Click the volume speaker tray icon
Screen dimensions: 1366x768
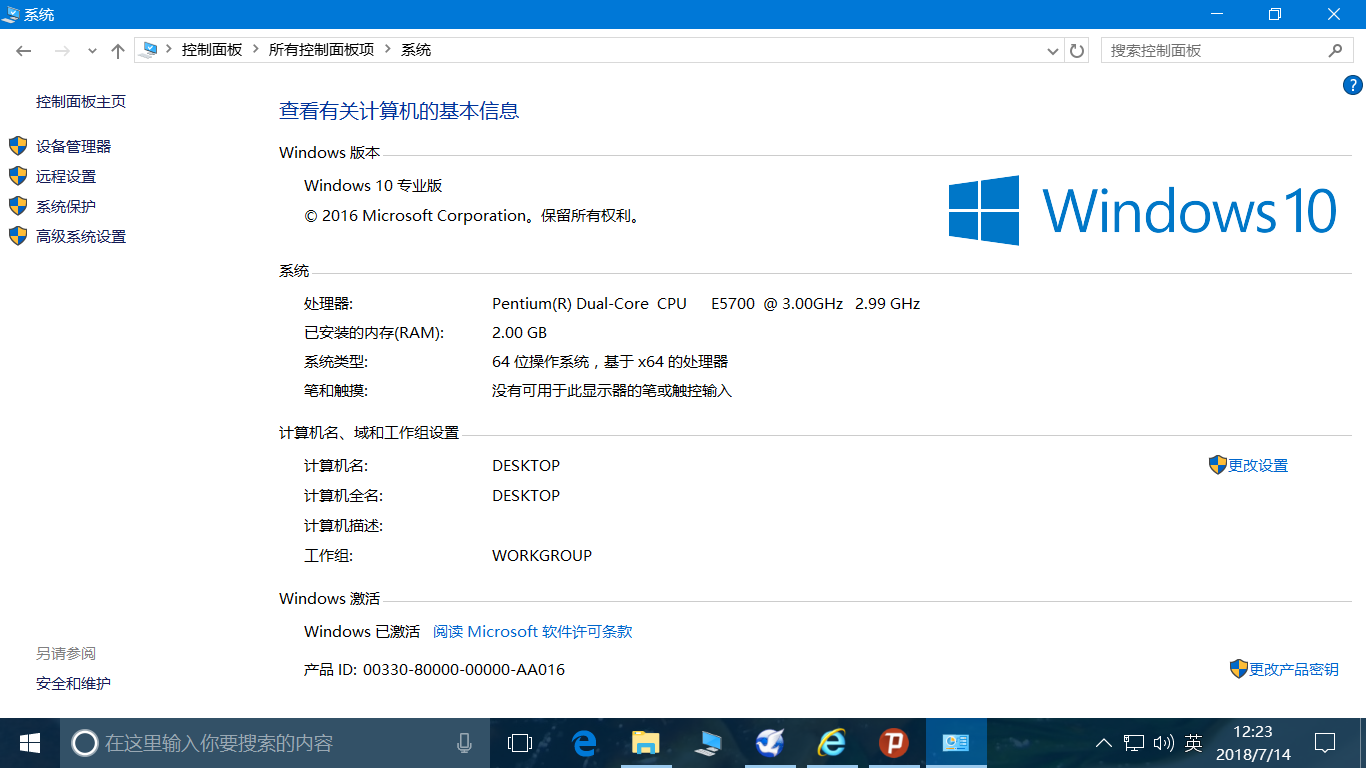(x=1163, y=743)
